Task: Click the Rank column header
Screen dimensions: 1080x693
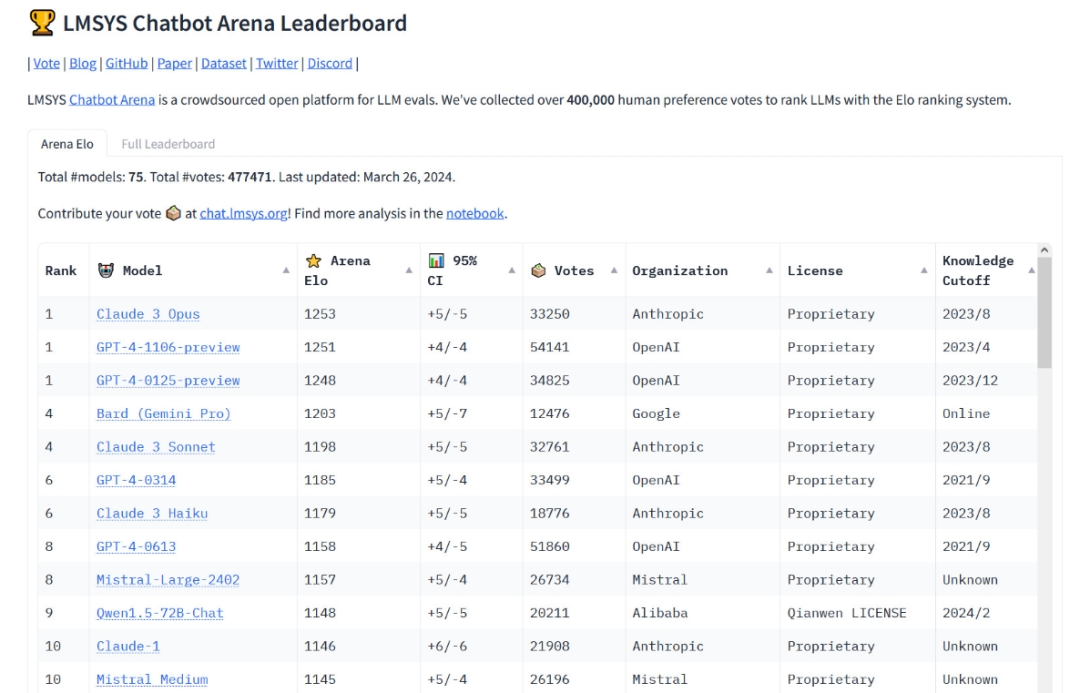Action: [x=61, y=271]
